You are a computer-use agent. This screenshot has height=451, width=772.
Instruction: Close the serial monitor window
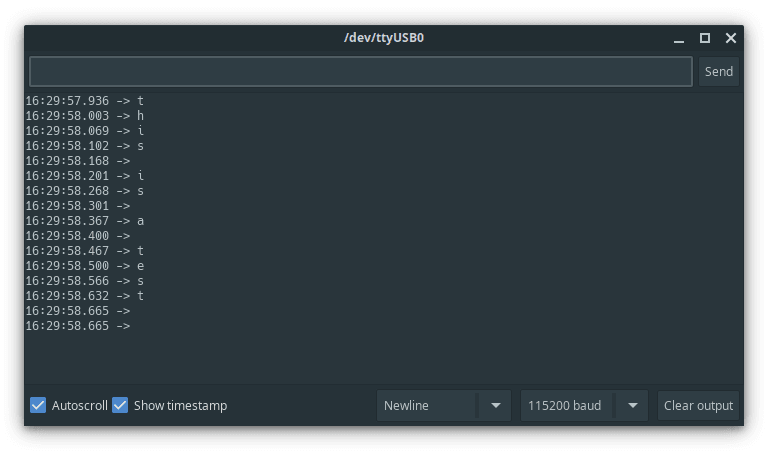pyautogui.click(x=731, y=38)
